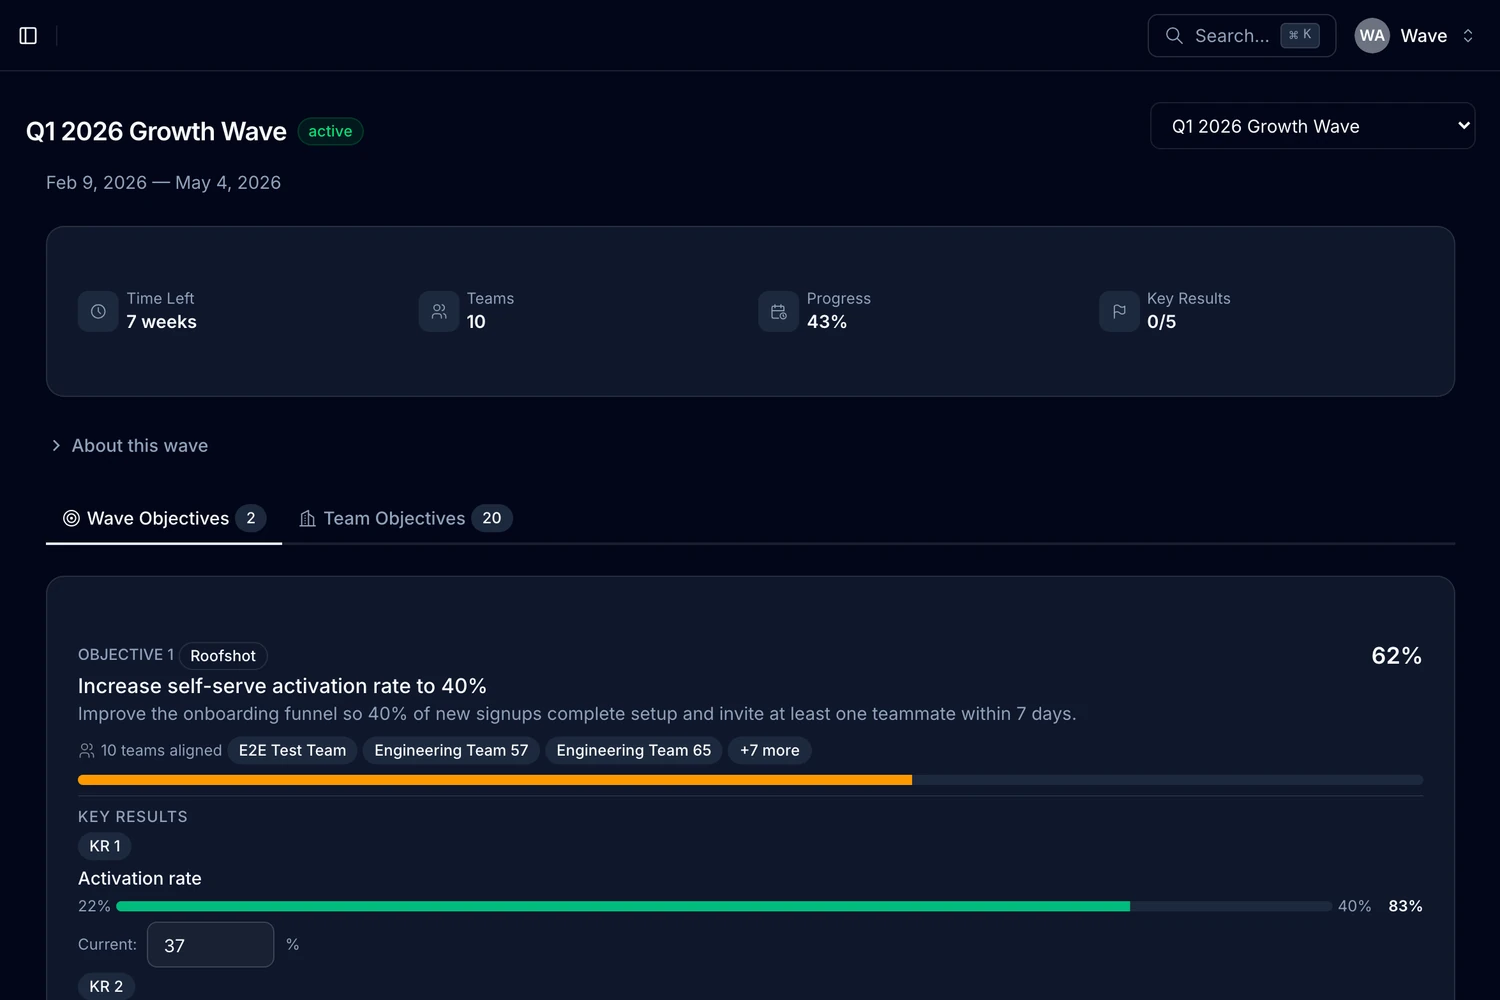Click the active status badge
This screenshot has height=1000, width=1500.
[x=330, y=131]
